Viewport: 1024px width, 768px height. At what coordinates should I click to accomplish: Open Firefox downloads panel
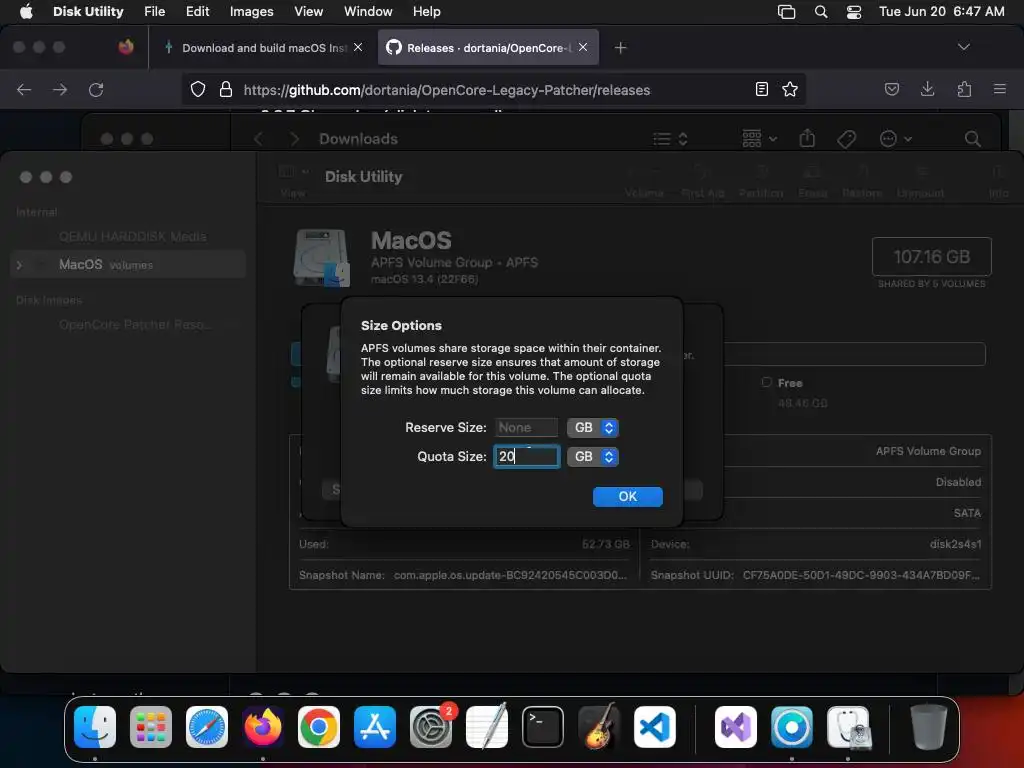[927, 89]
